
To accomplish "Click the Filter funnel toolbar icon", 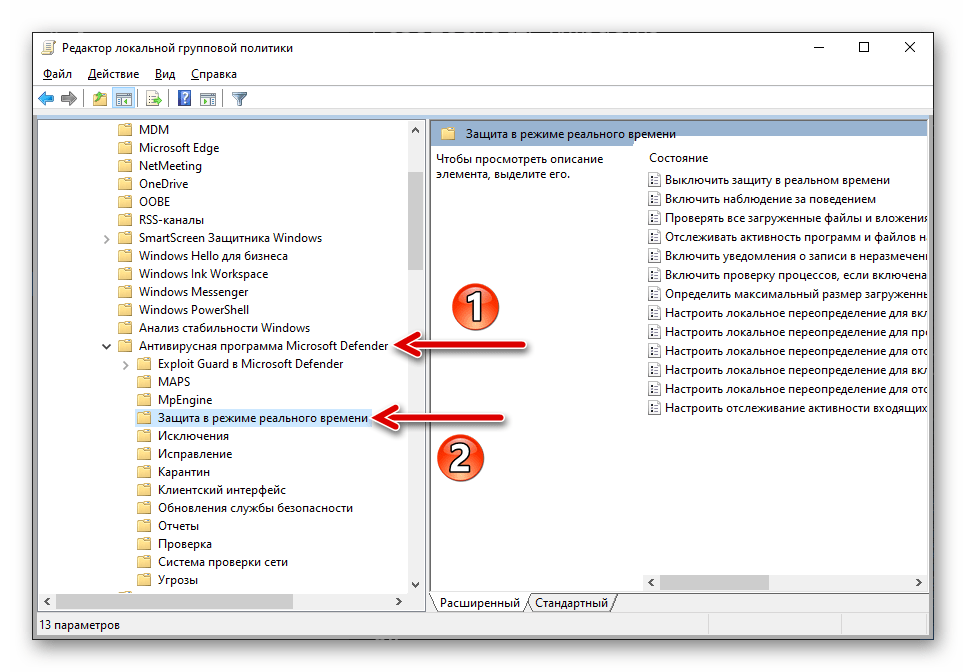I will pos(240,99).
